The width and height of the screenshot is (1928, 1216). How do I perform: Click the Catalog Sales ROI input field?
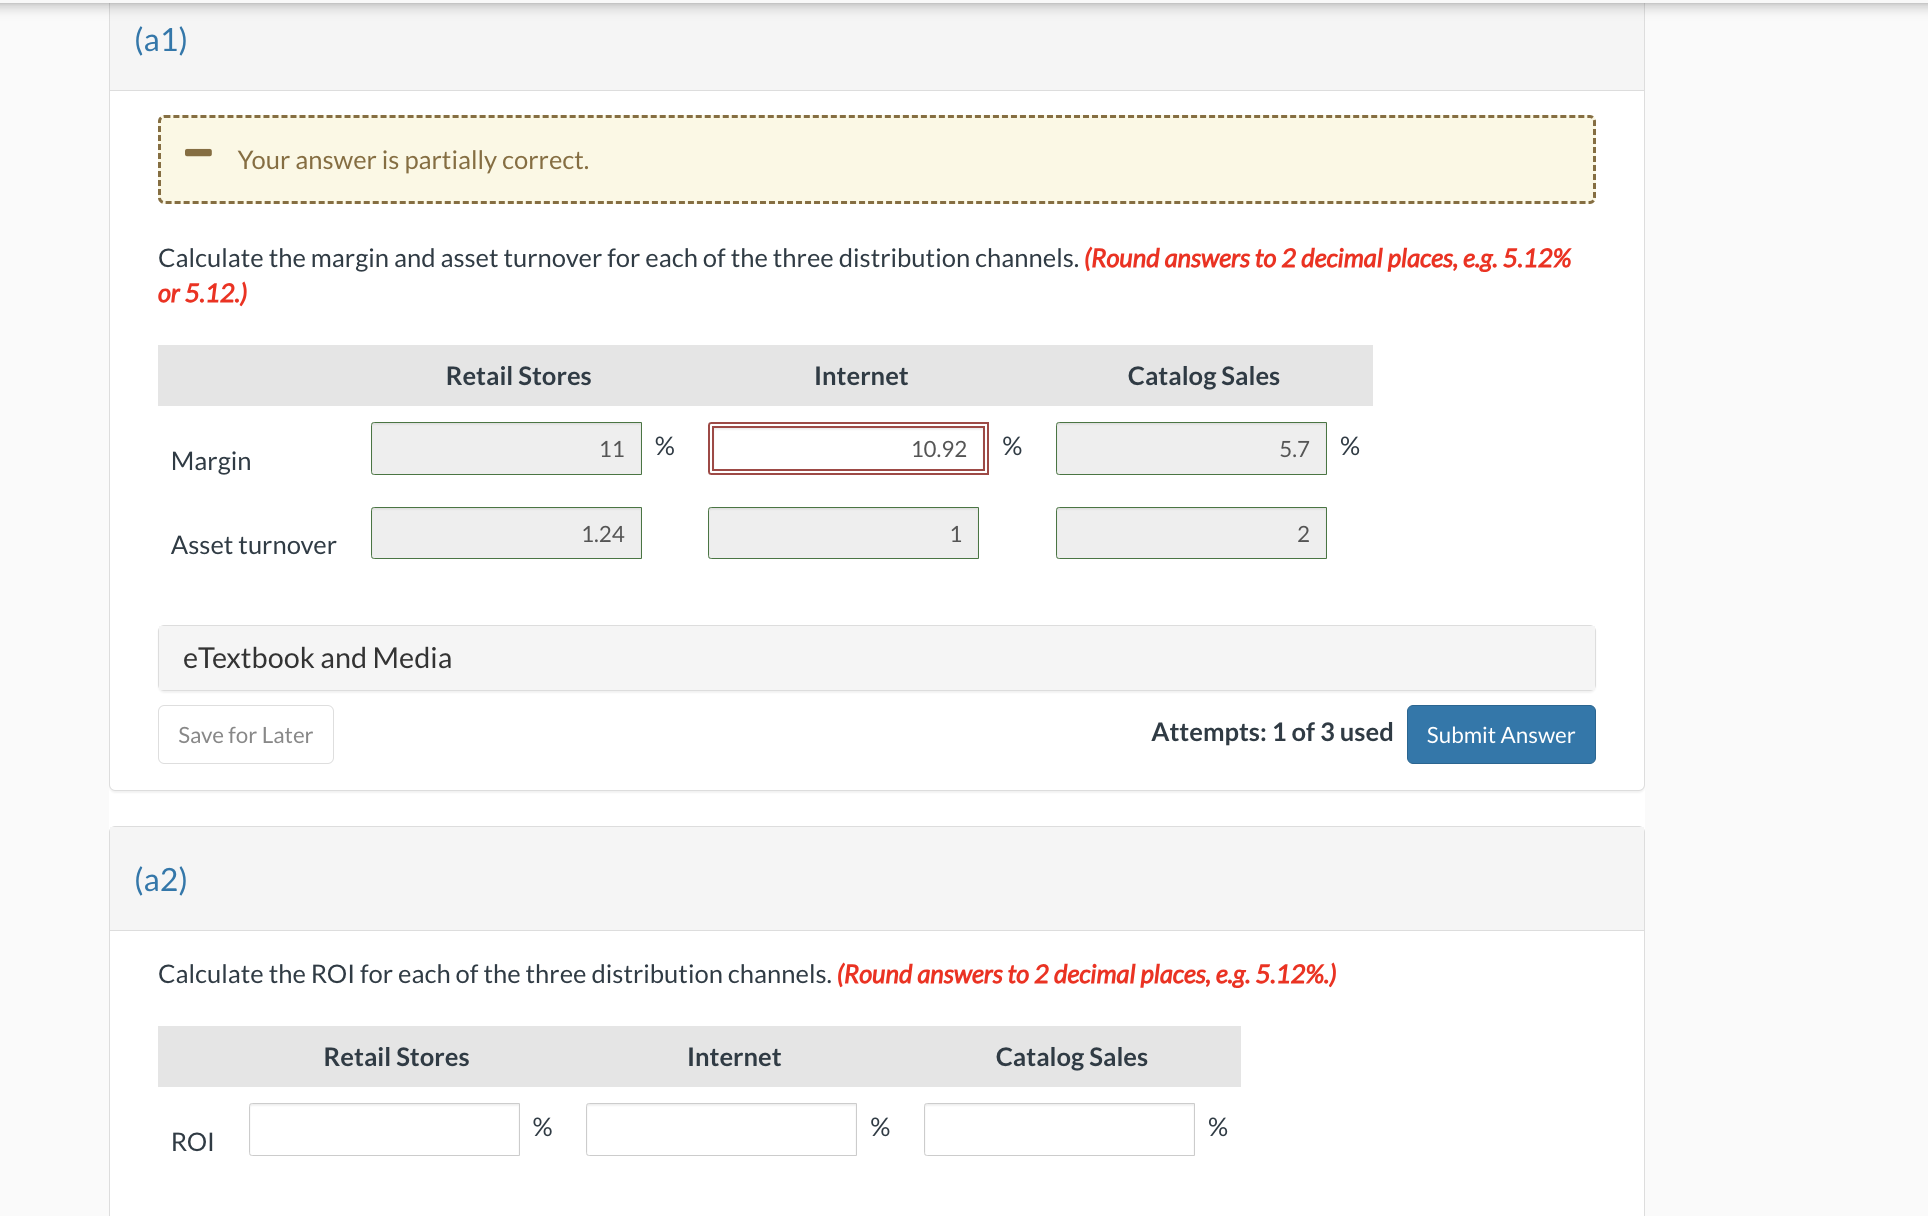1058,1130
